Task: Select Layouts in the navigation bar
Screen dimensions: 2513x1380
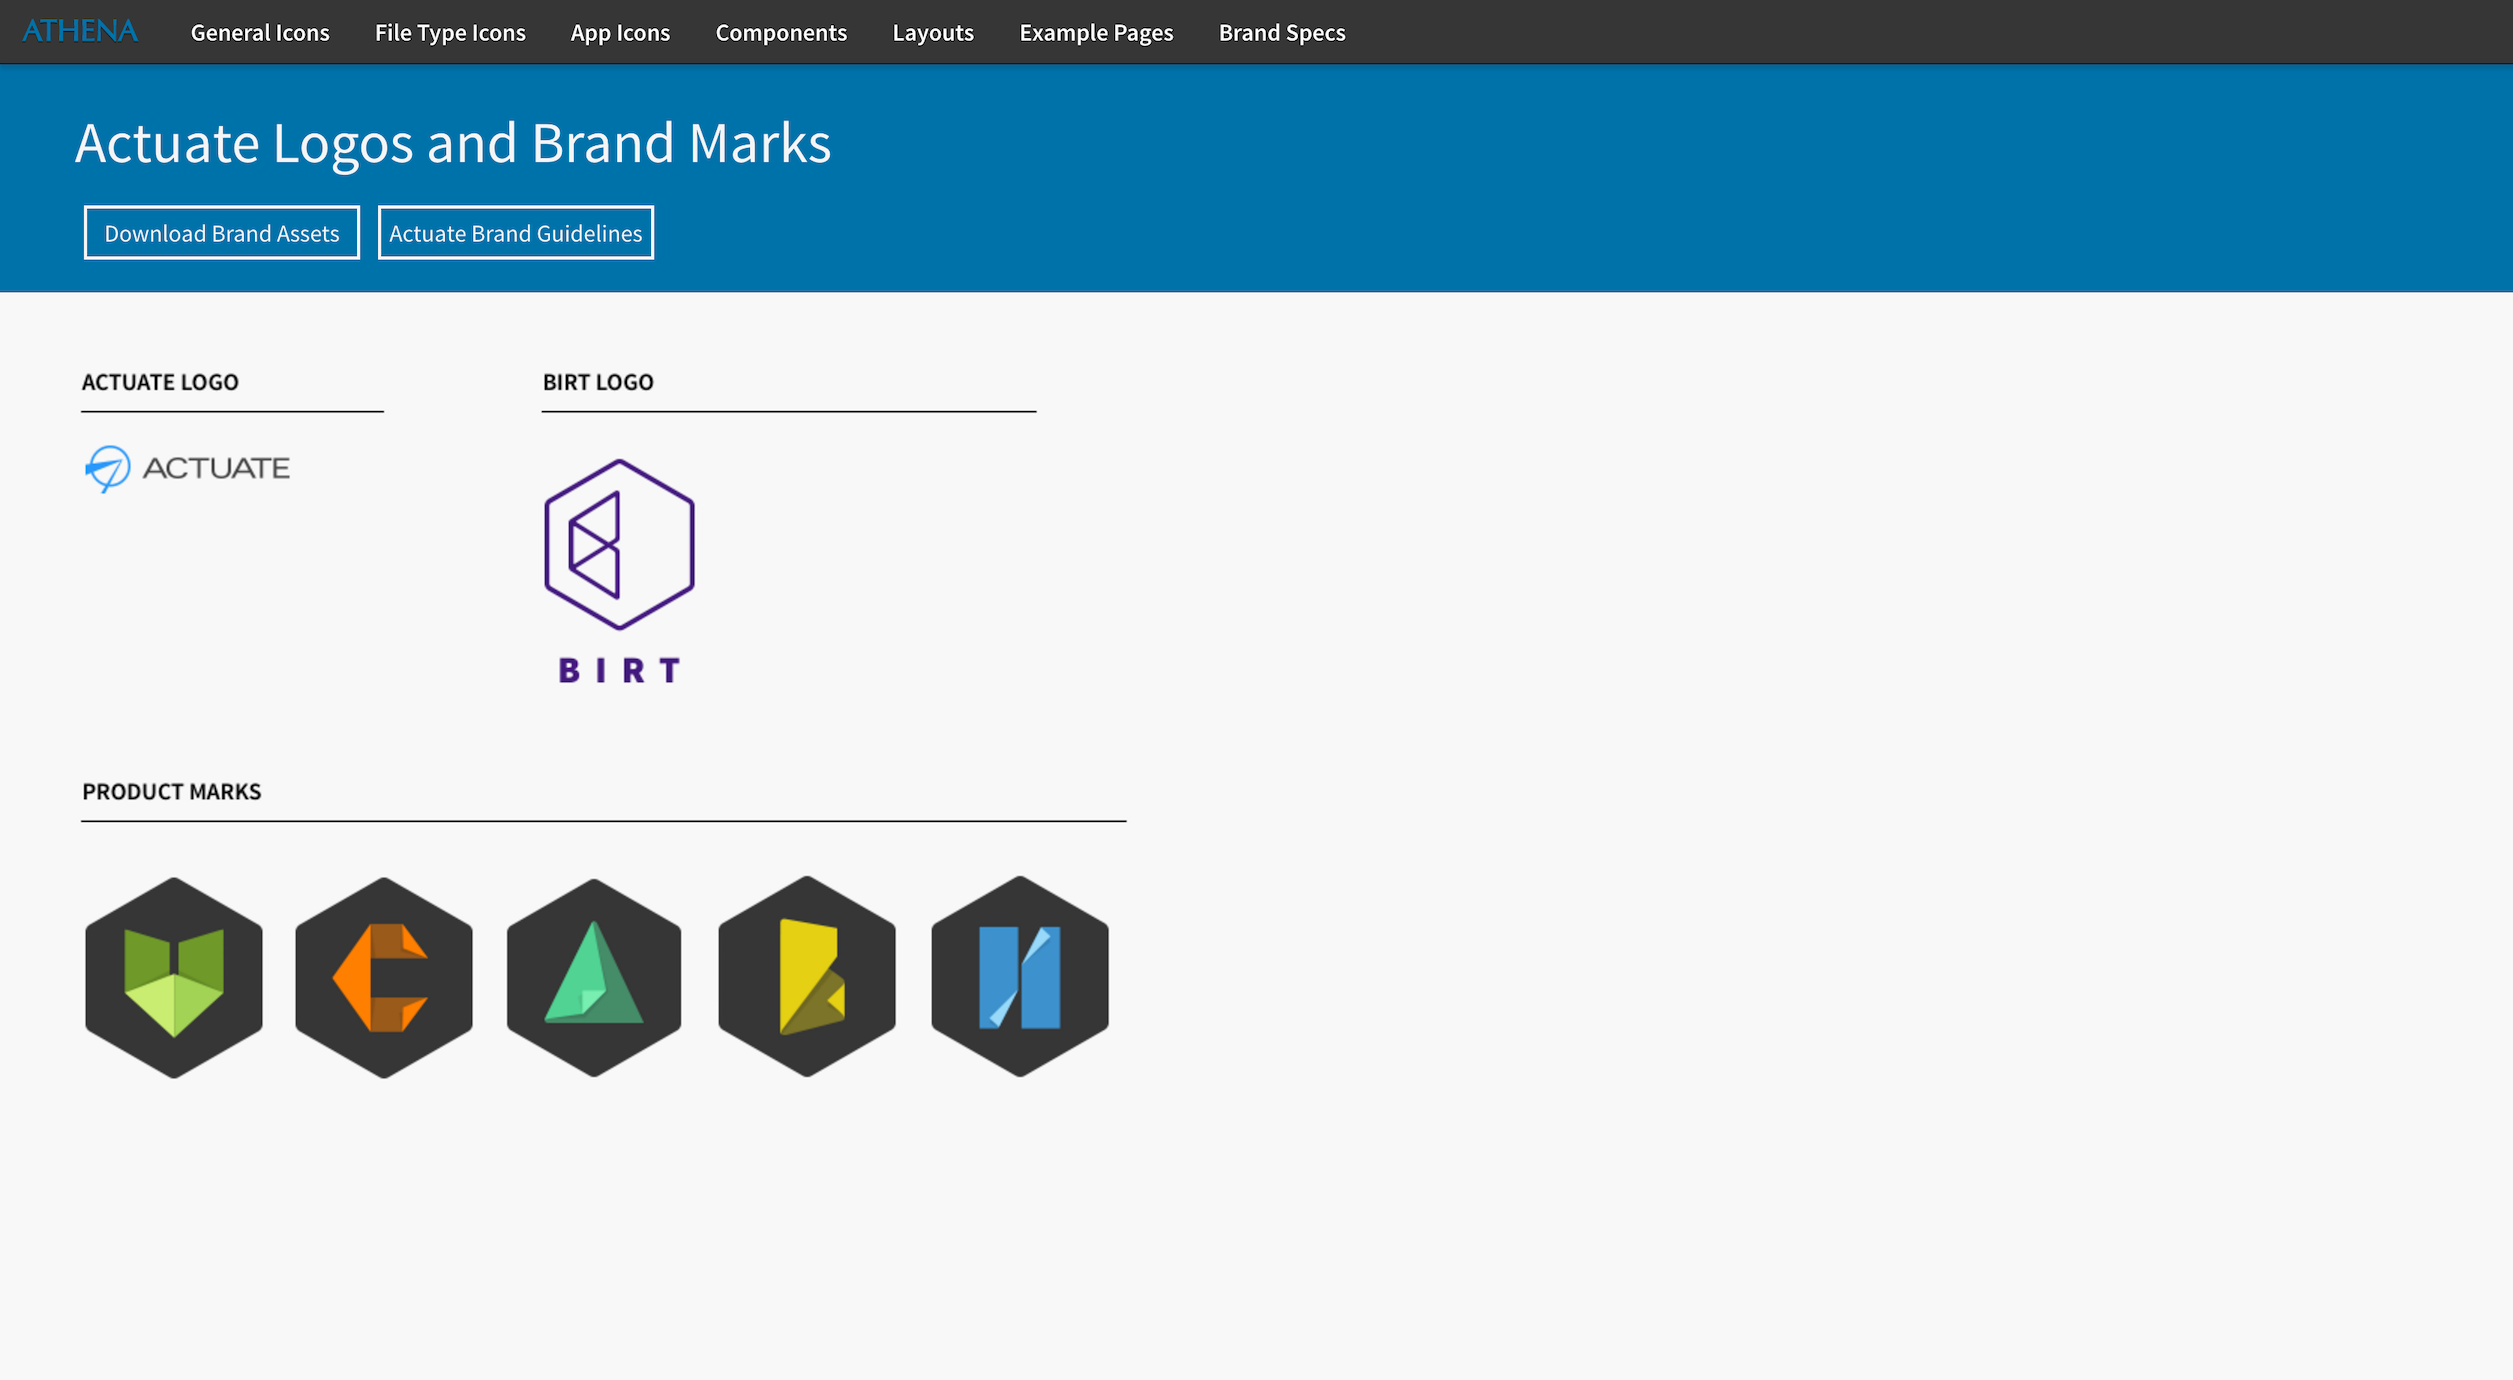Action: (x=933, y=33)
